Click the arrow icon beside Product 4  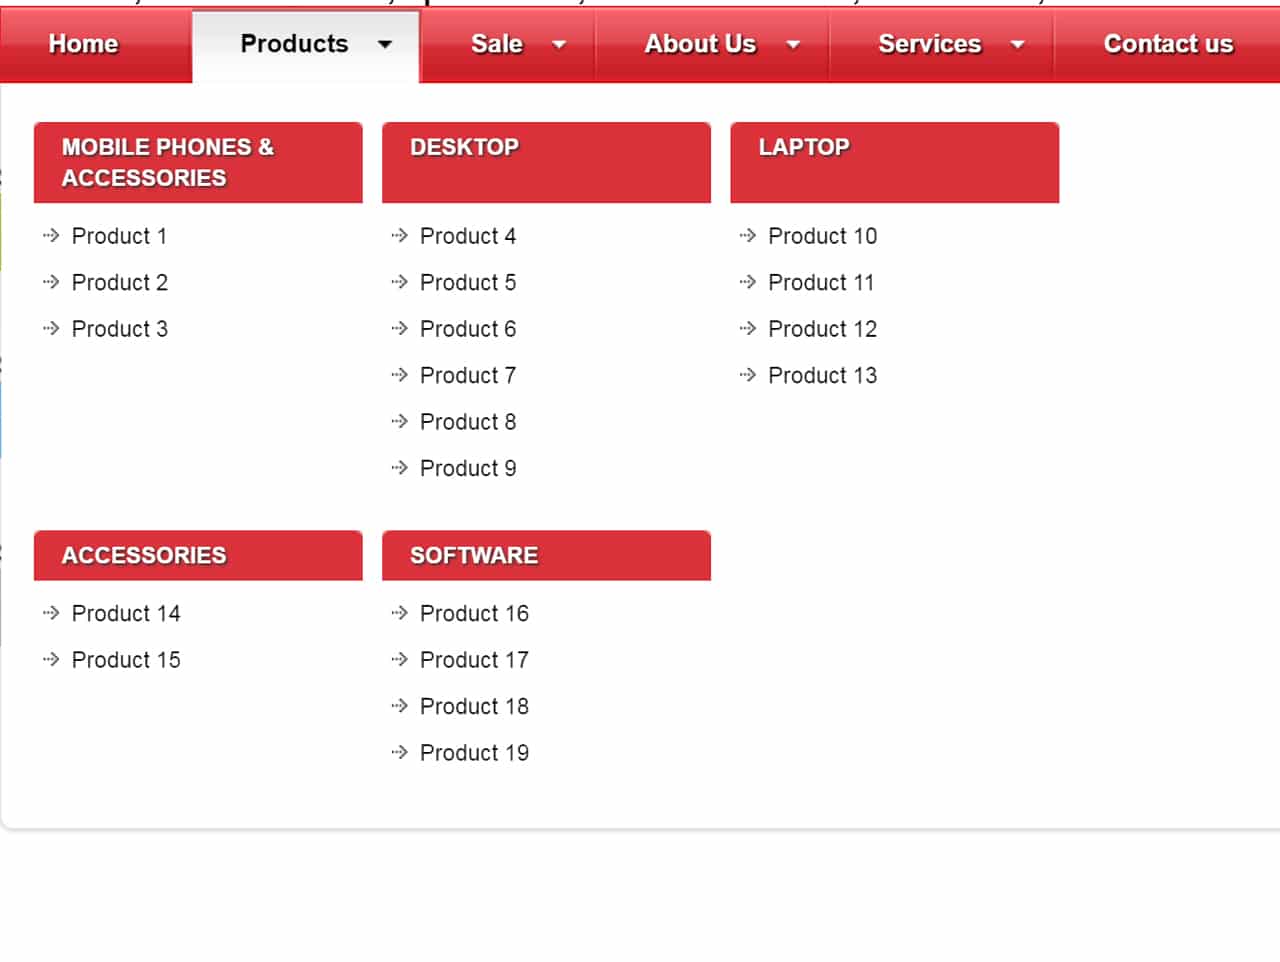(x=399, y=236)
